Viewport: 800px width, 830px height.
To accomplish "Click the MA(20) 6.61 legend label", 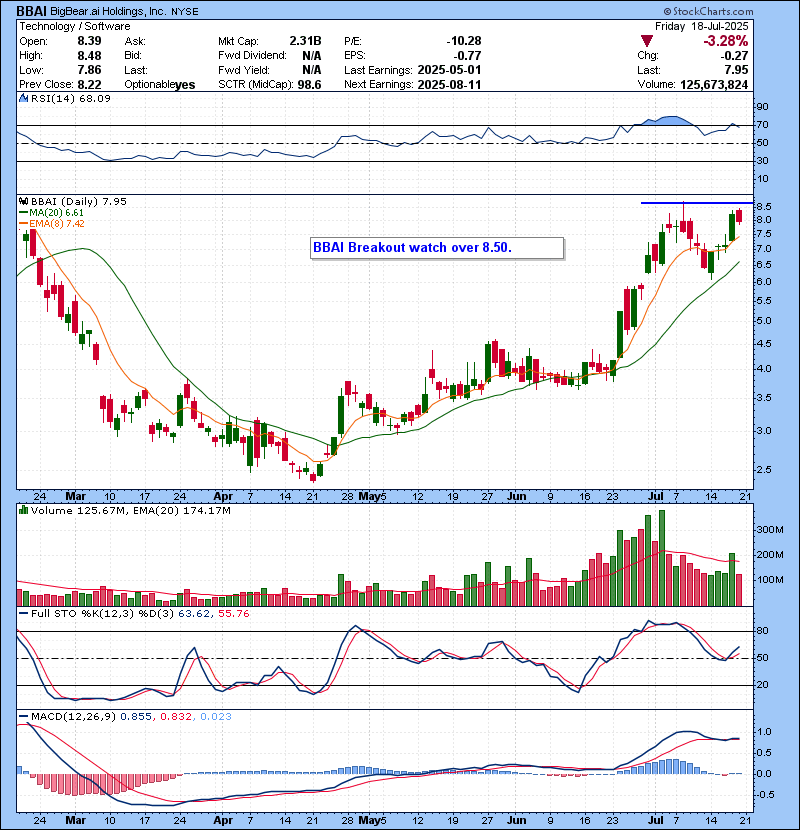I will tap(56, 212).
